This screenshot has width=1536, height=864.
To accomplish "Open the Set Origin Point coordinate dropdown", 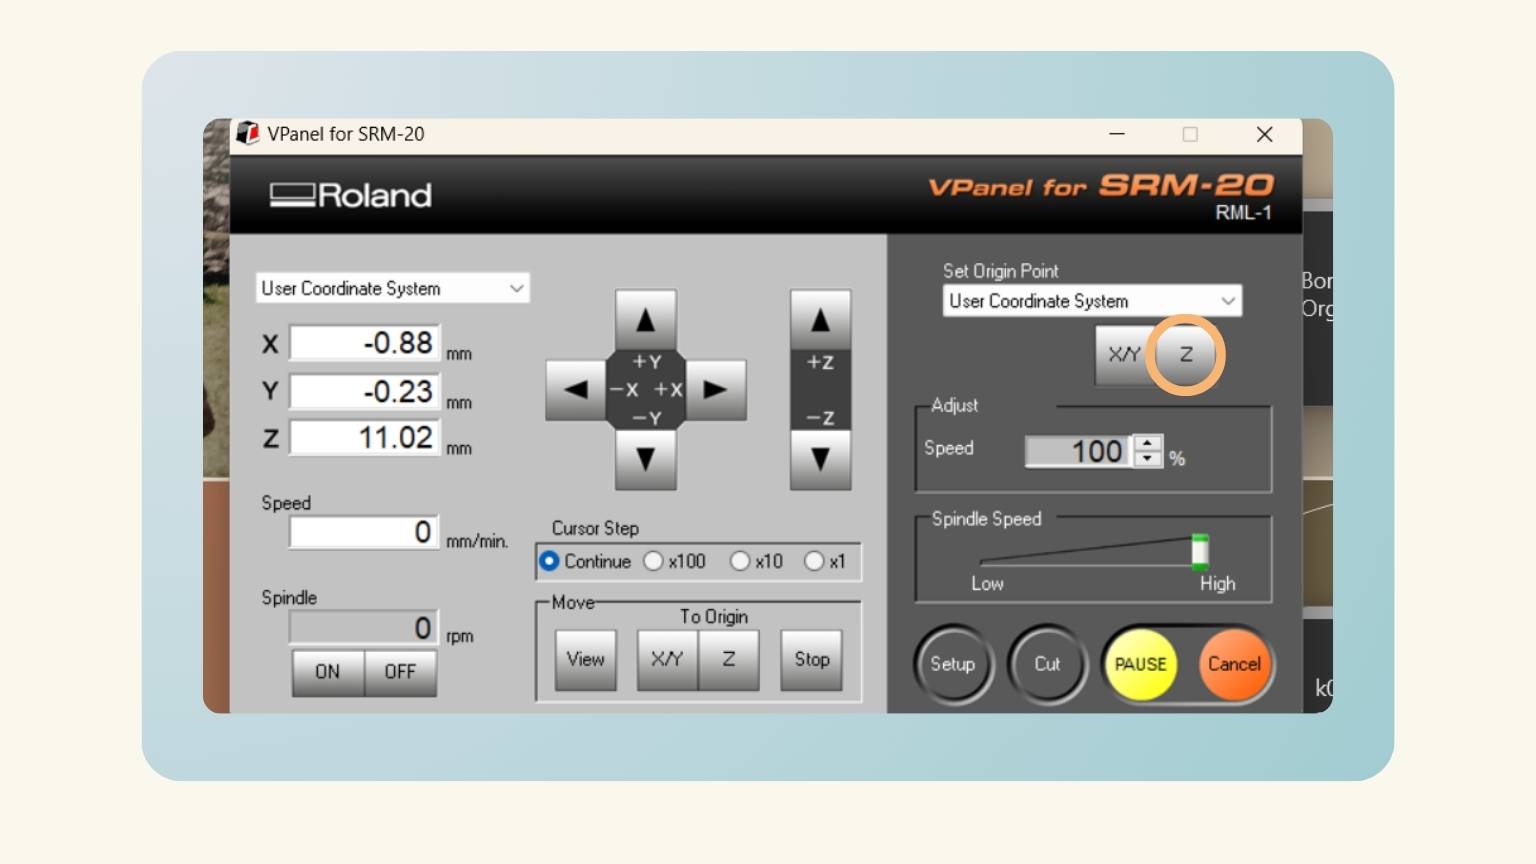I will pos(1092,301).
